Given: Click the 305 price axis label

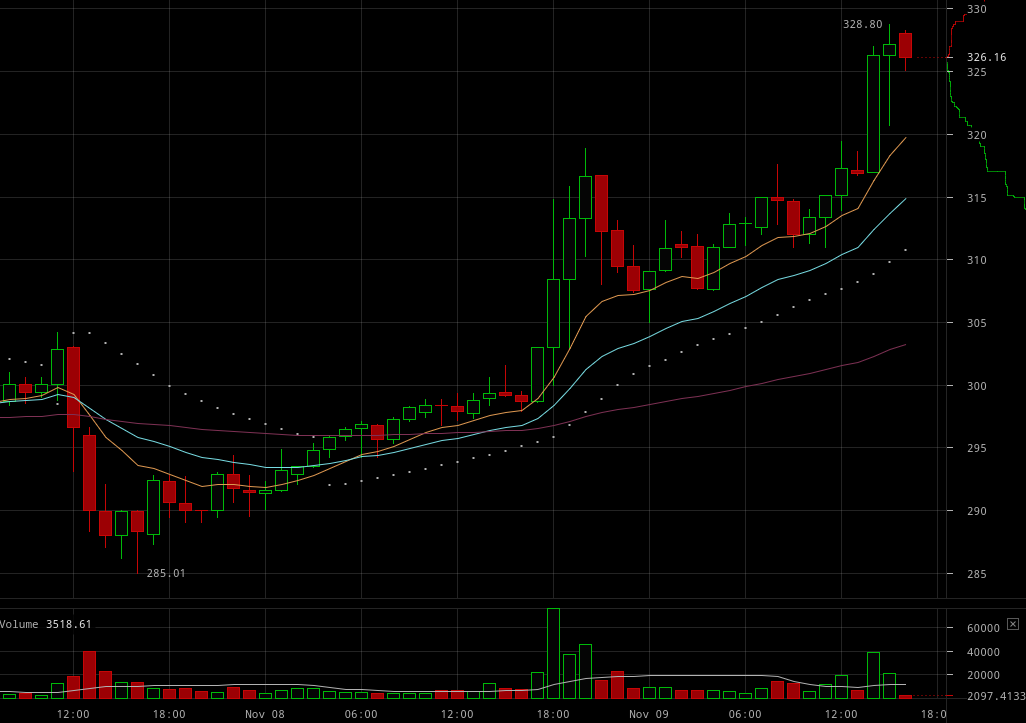Looking at the screenshot, I should pos(976,323).
